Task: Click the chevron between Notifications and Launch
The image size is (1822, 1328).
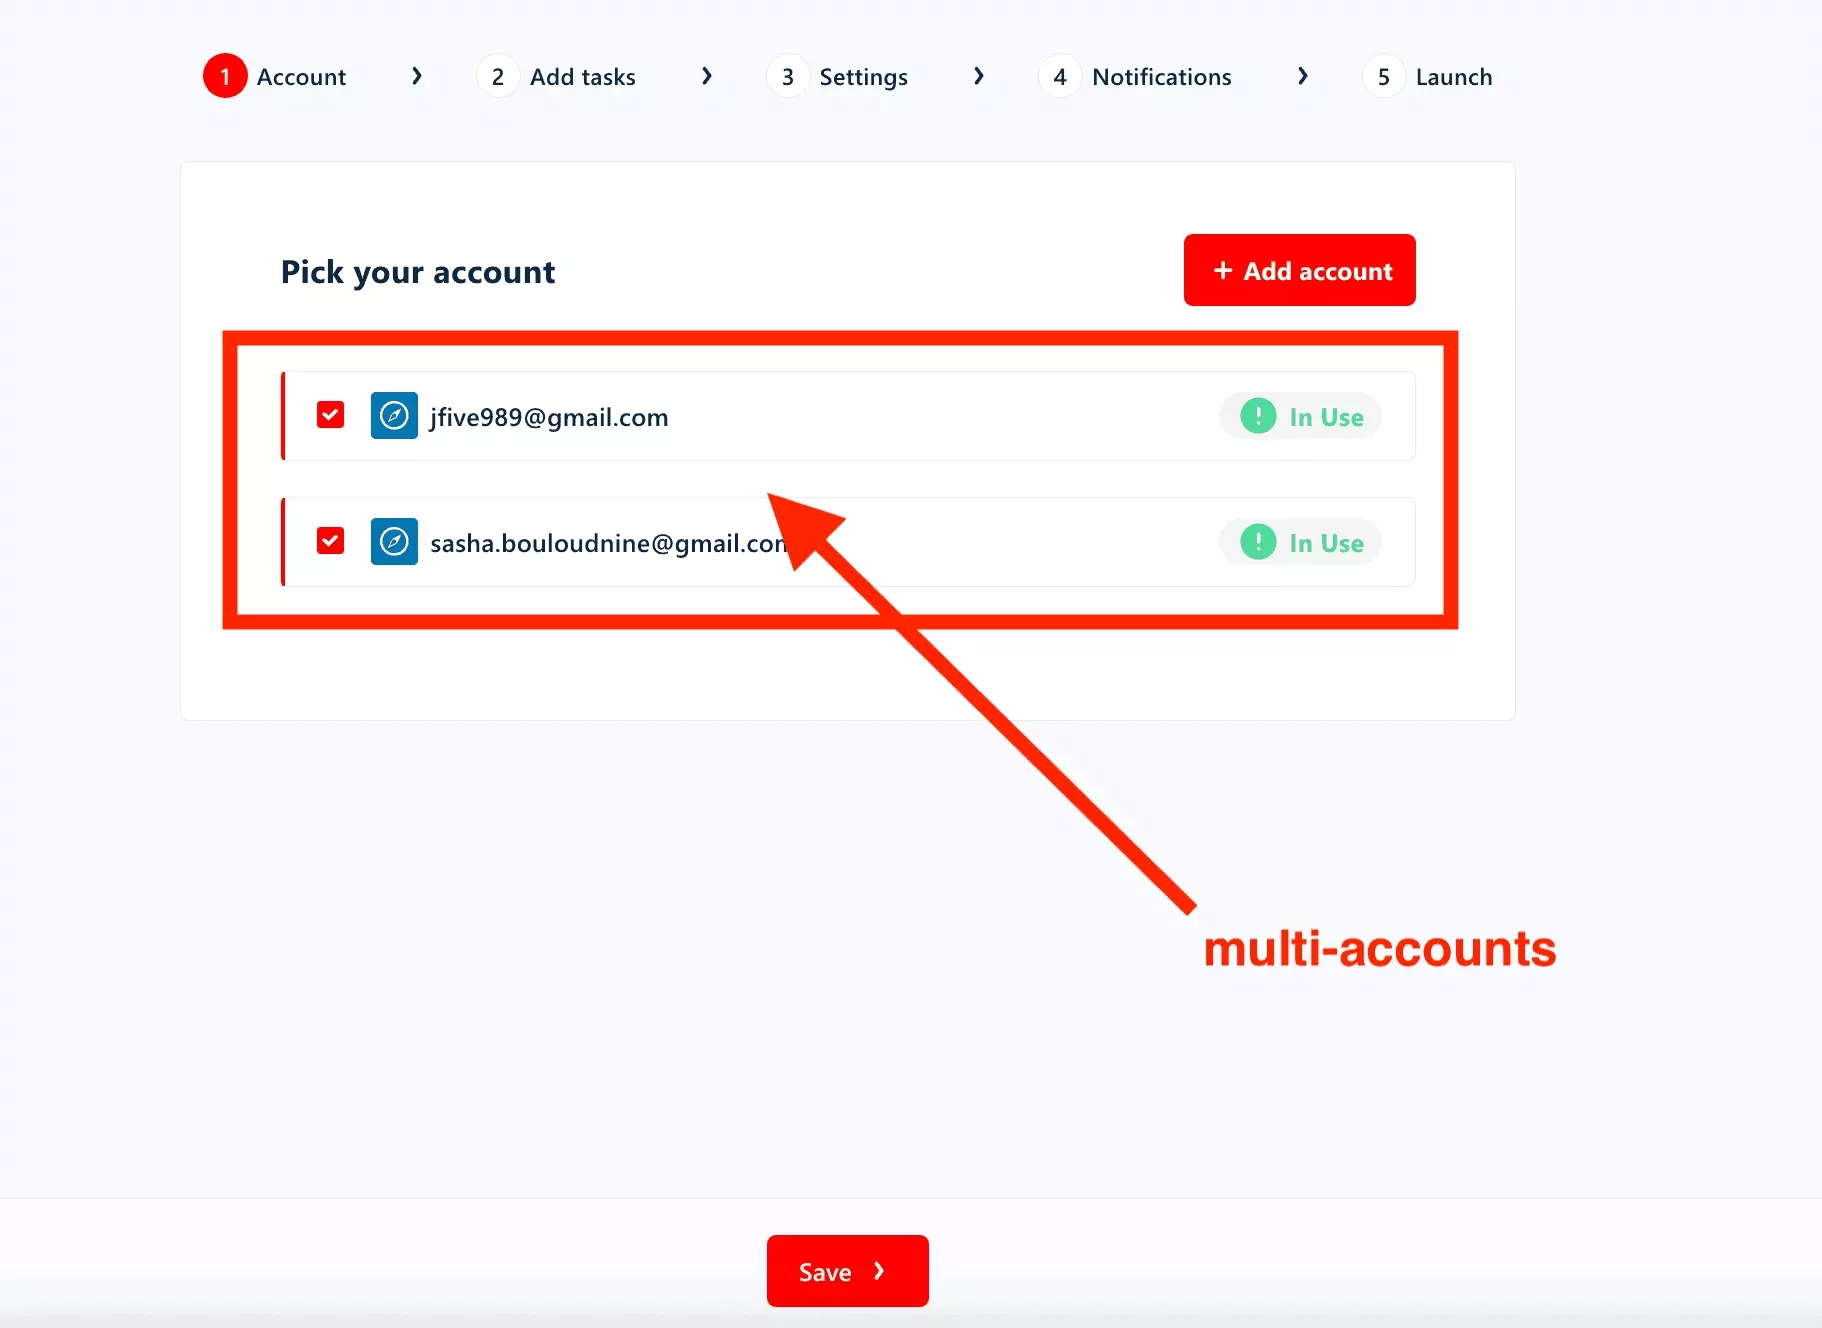Action: [x=1303, y=76]
